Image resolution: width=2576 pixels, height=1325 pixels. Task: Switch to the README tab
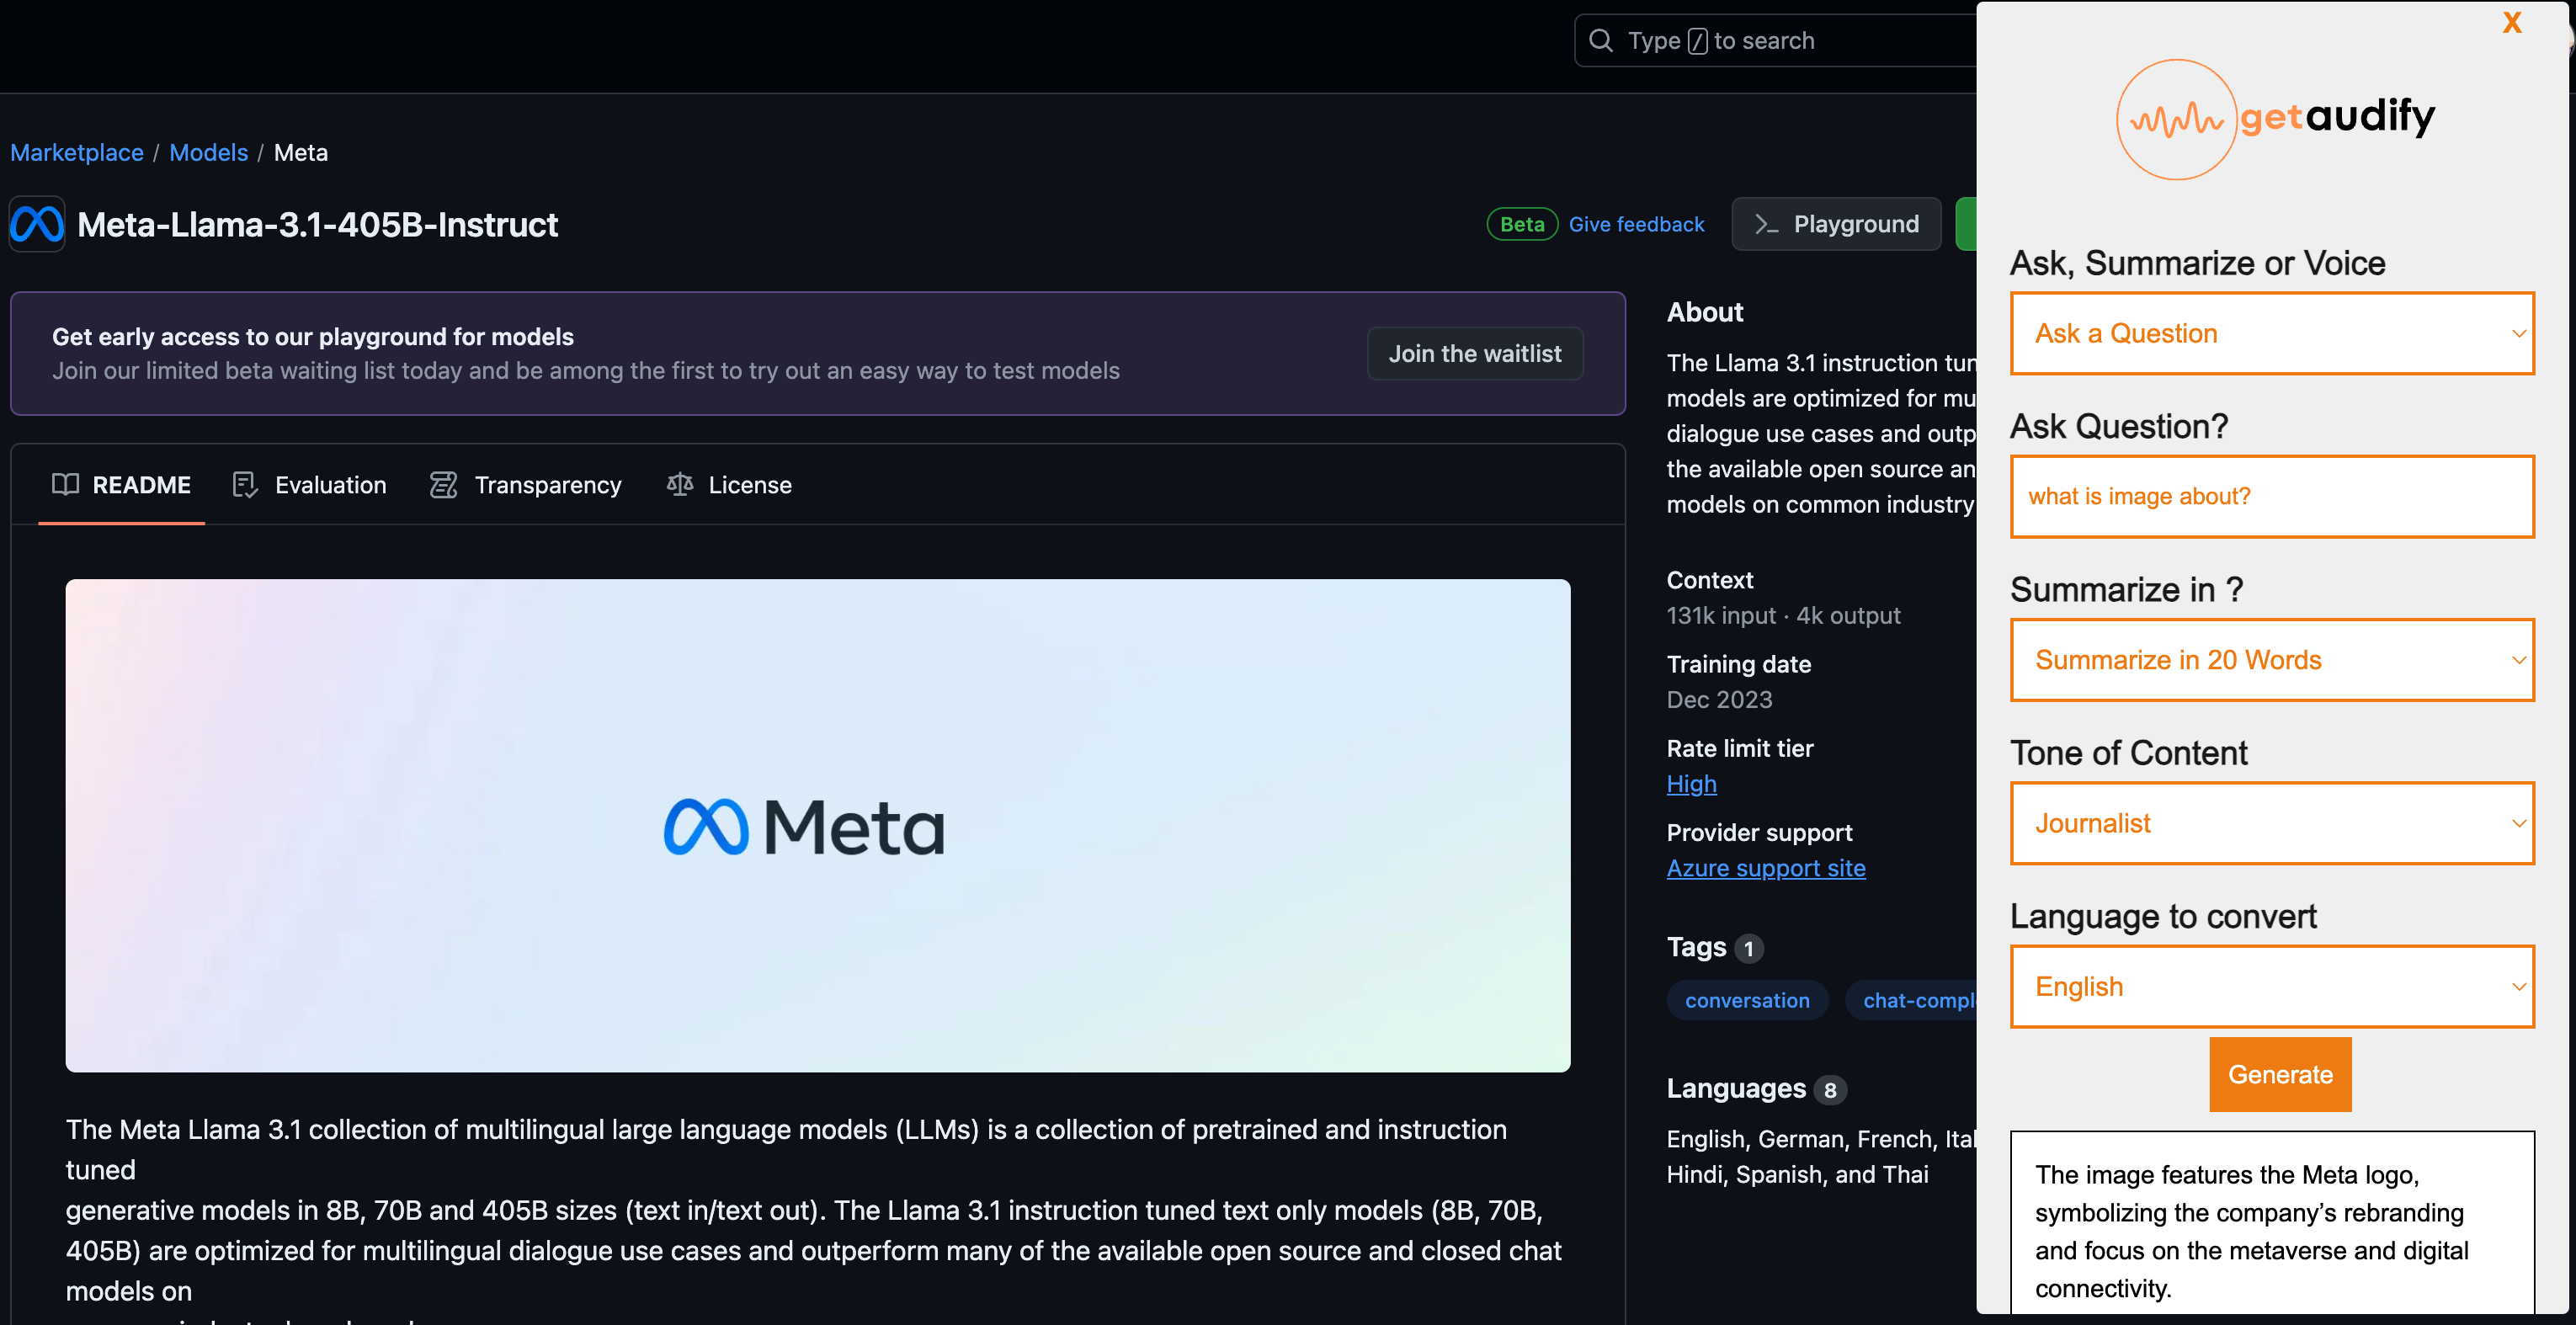122,485
